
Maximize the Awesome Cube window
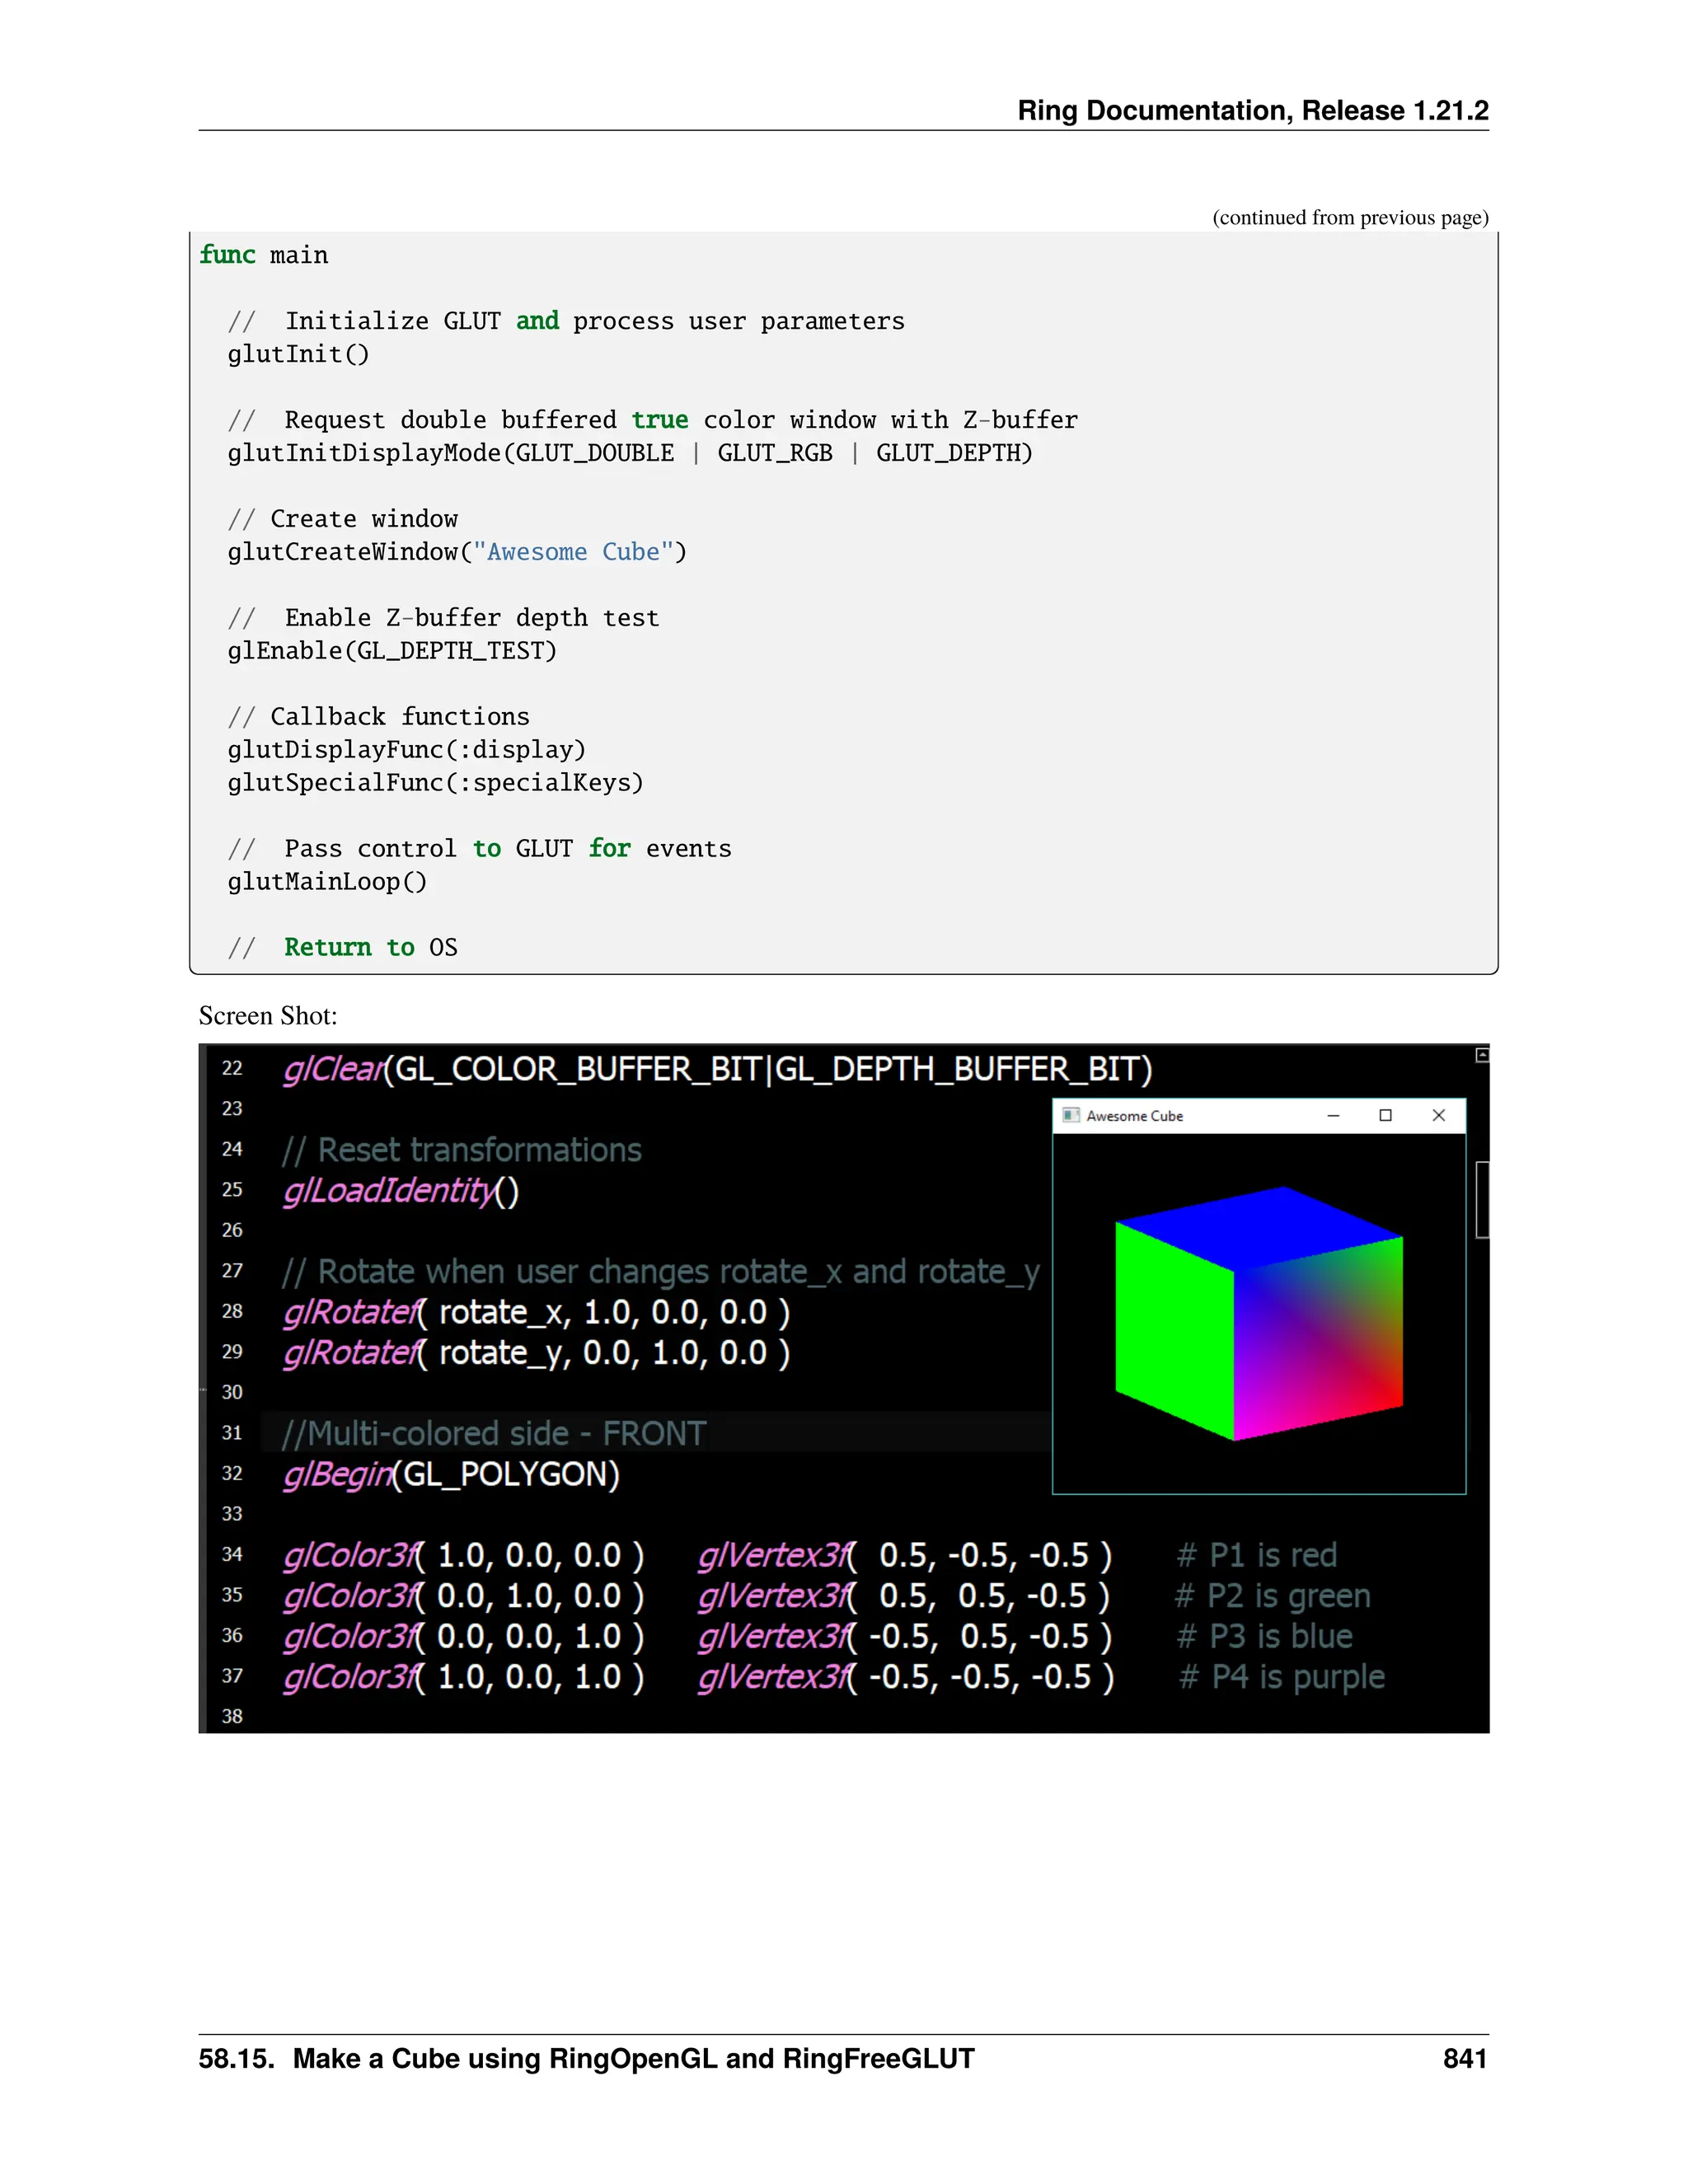pos(1385,1116)
